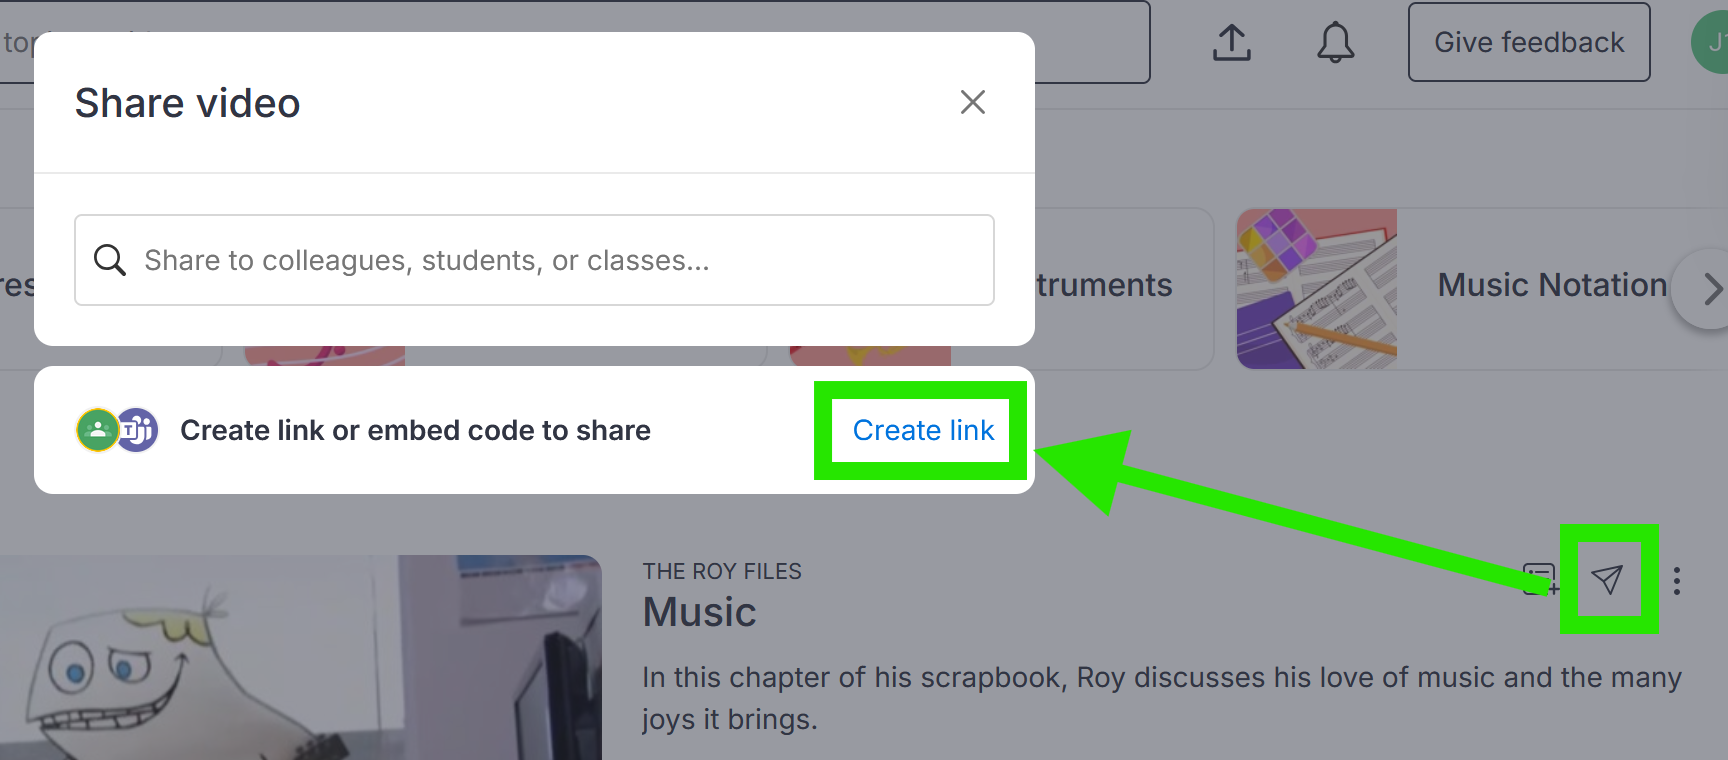Open the notifications bell

tap(1335, 42)
